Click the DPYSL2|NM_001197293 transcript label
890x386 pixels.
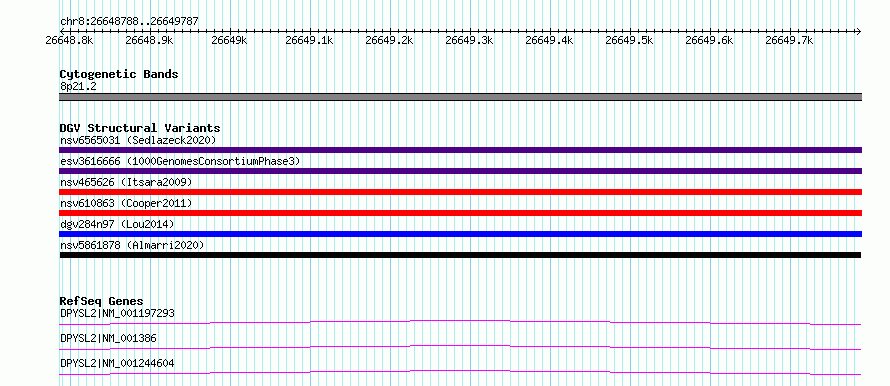pos(117,313)
